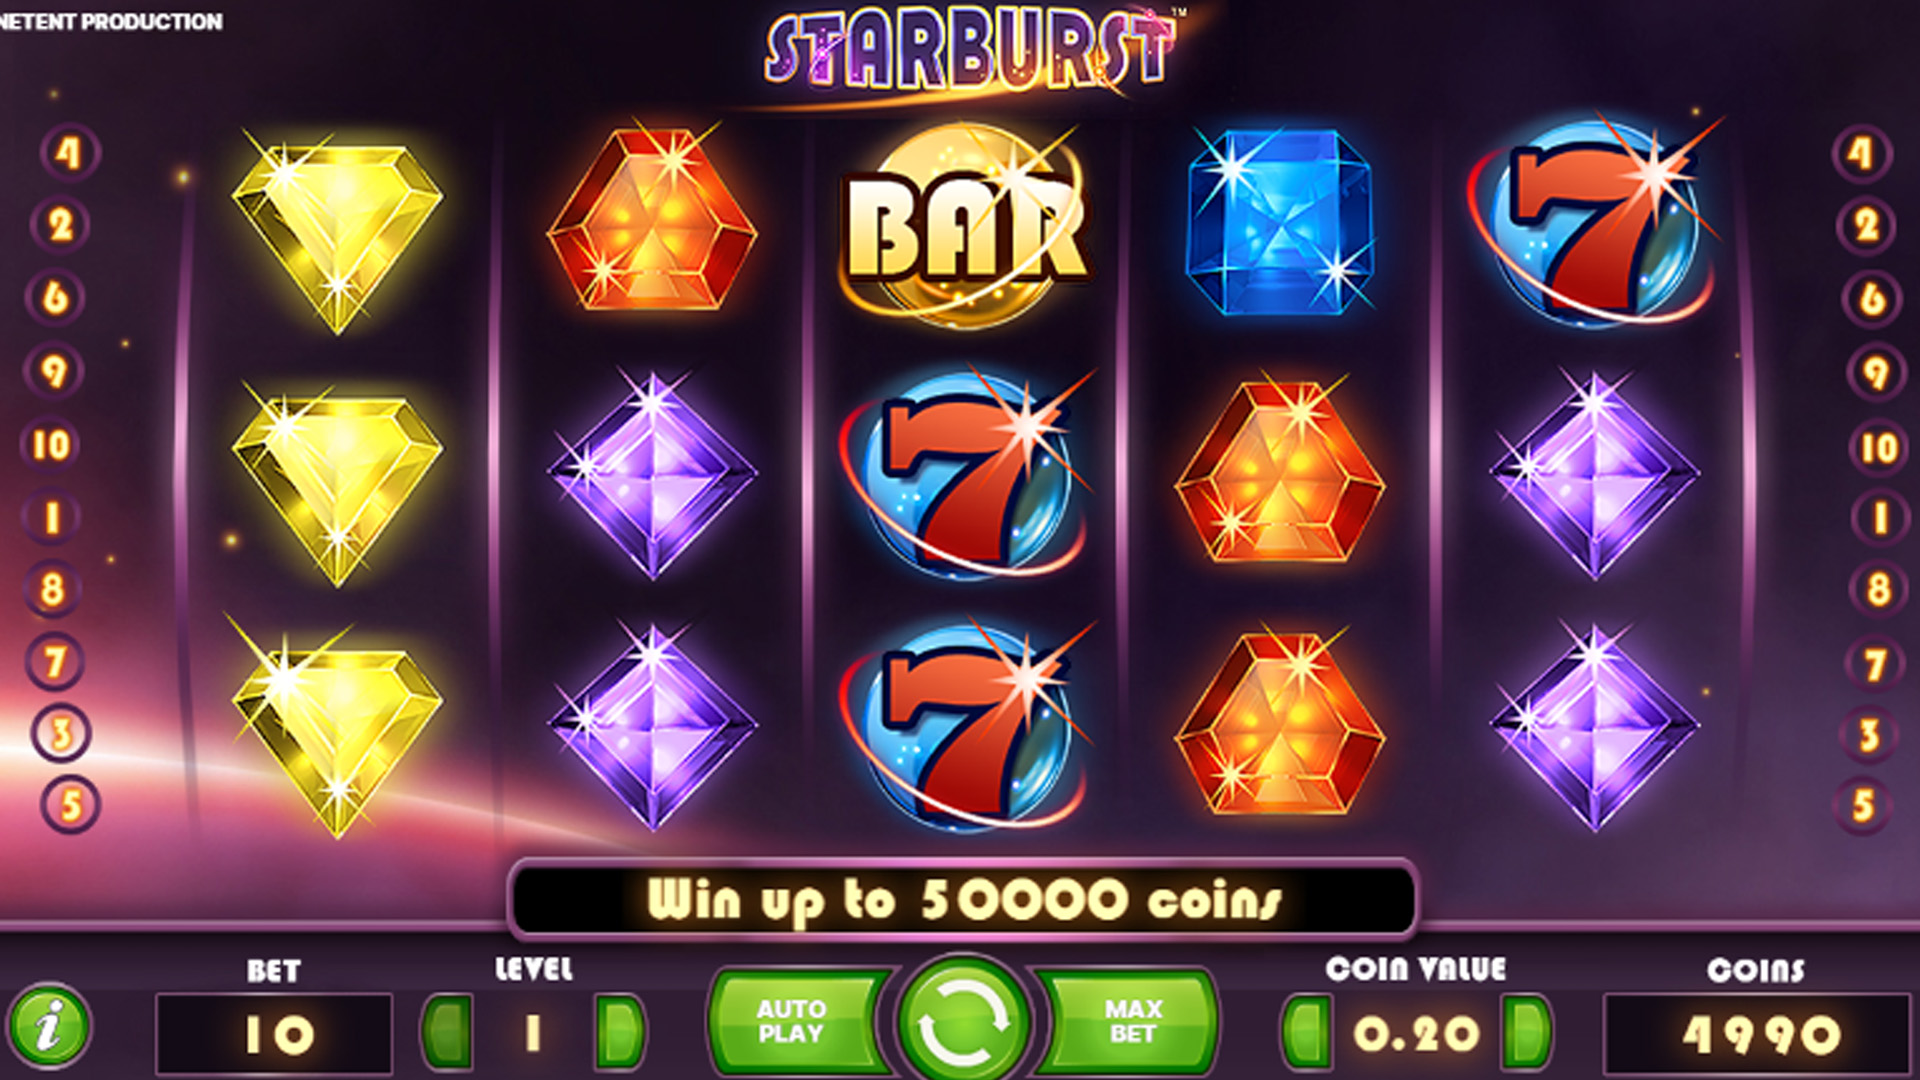Click the Coins balance display showing 4990
This screenshot has width=1920, height=1080.
[x=1758, y=1034]
